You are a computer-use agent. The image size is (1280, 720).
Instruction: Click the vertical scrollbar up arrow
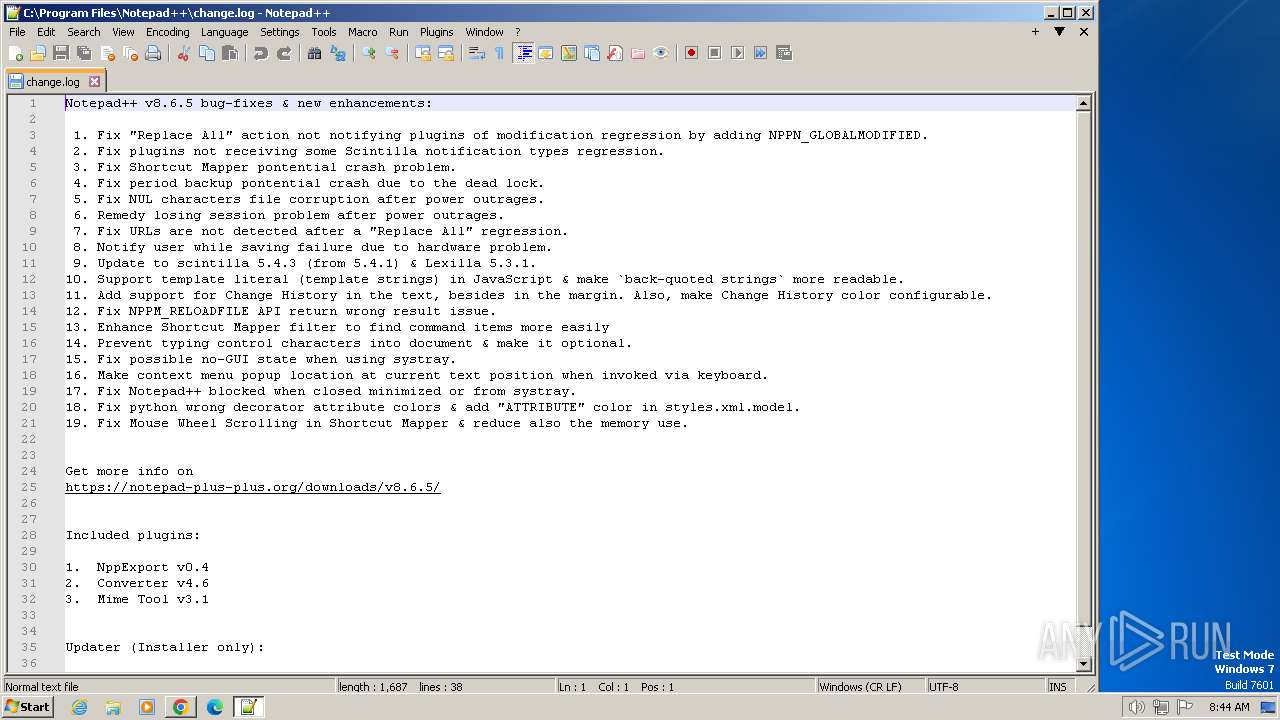(1083, 103)
